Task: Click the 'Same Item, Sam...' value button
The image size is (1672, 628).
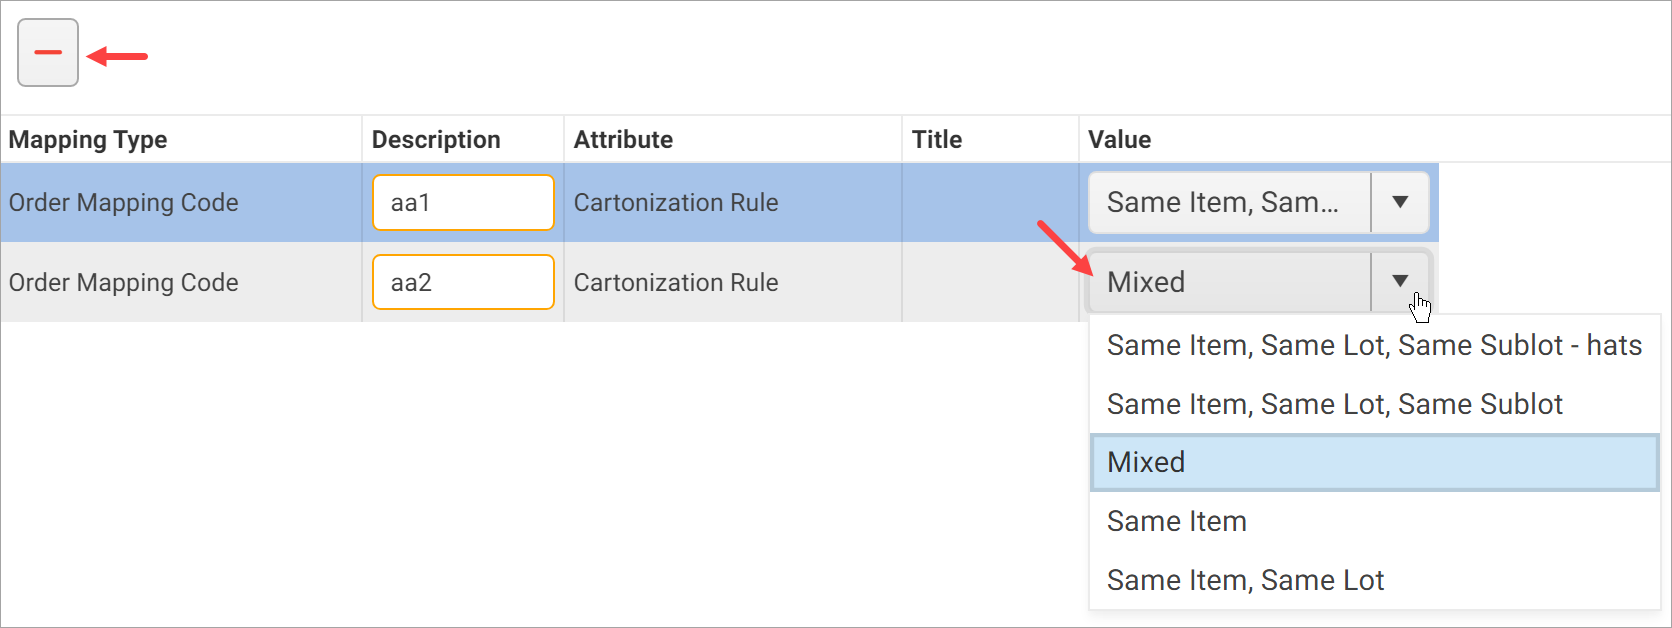Action: click(x=1228, y=202)
